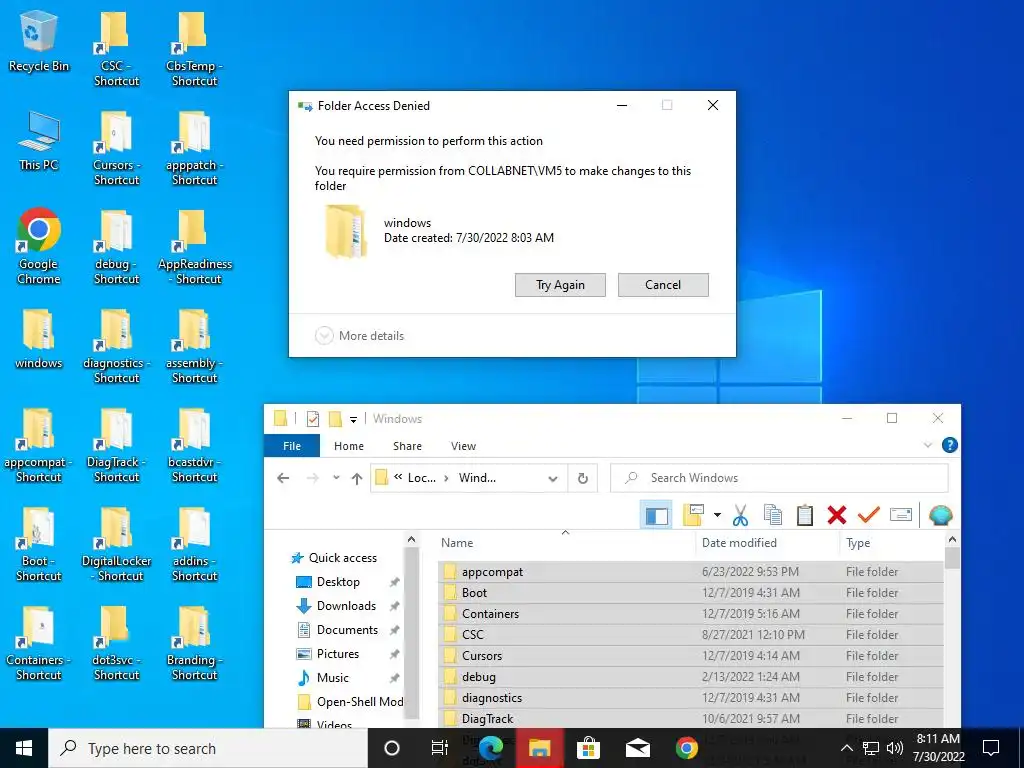
Task: Refresh the Windows folder view
Action: click(x=583, y=478)
